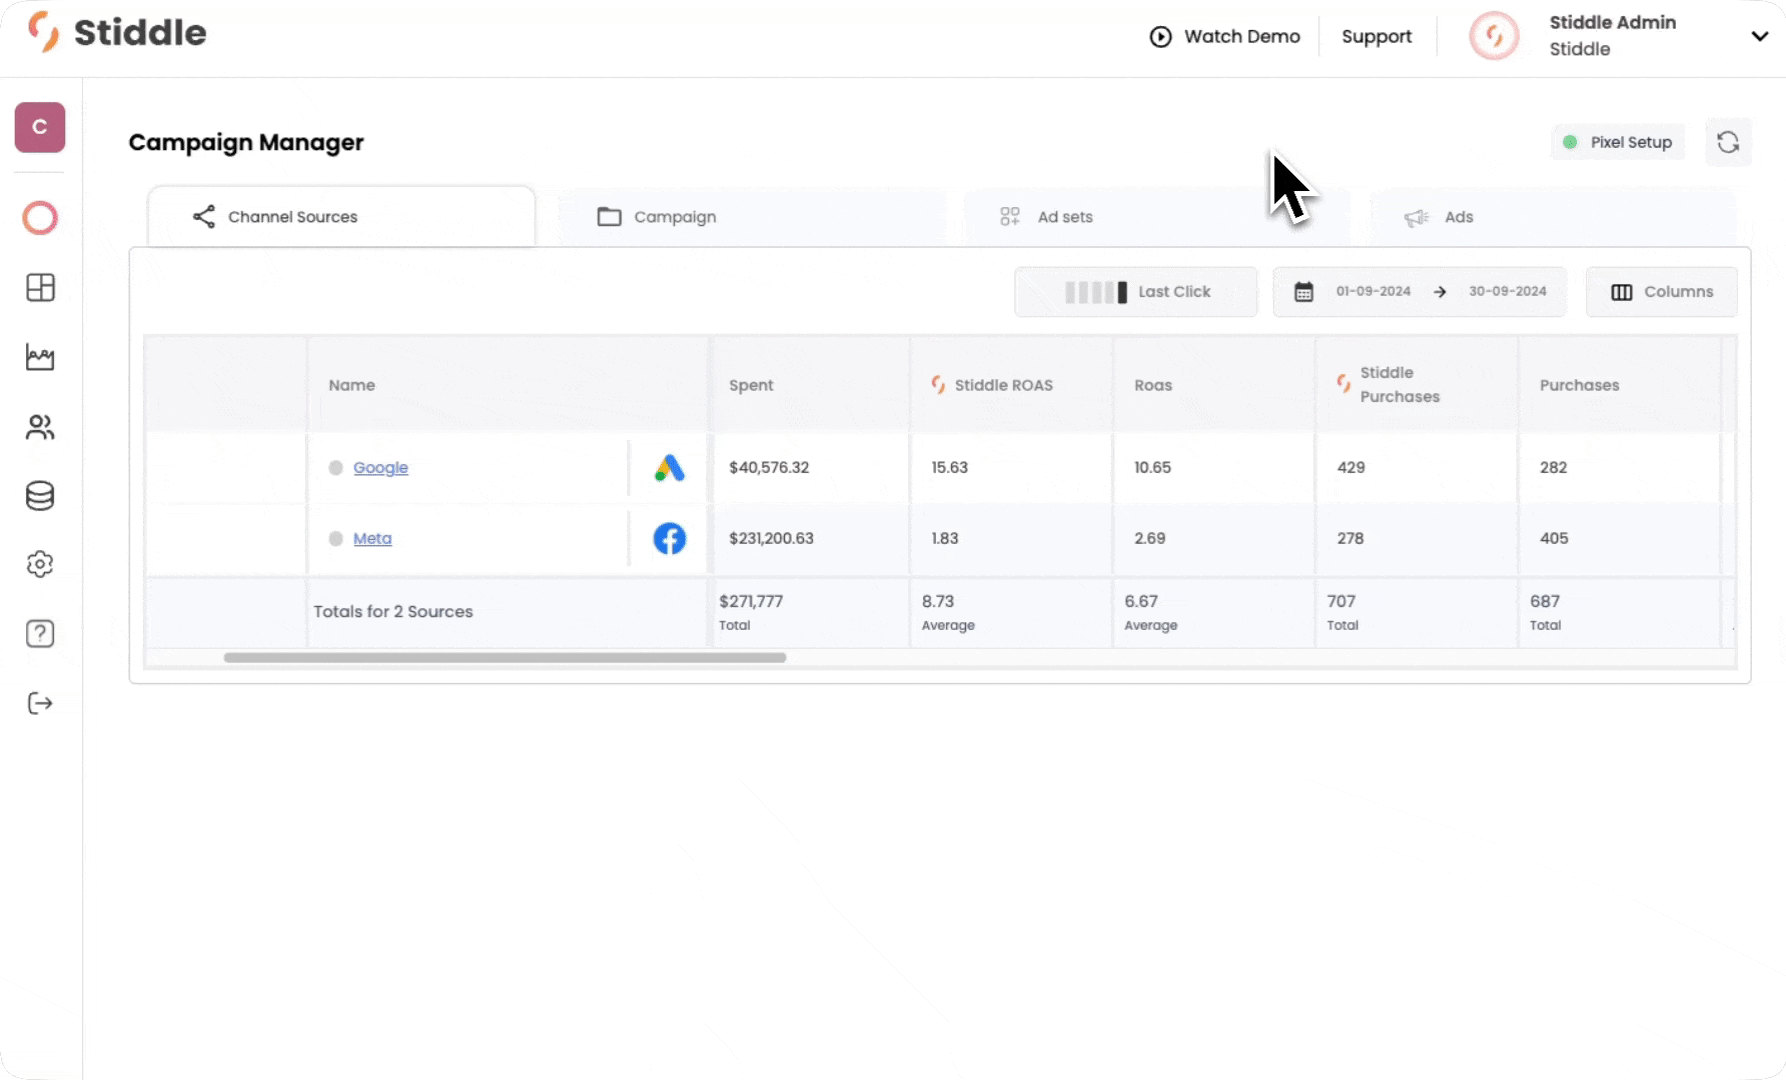
Task: Switch to the Ads tab
Action: pyautogui.click(x=1553, y=217)
